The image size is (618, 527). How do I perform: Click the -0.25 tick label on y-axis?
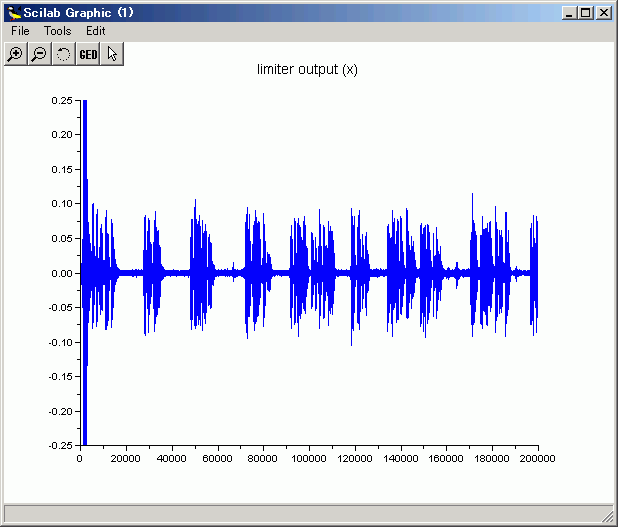point(59,446)
